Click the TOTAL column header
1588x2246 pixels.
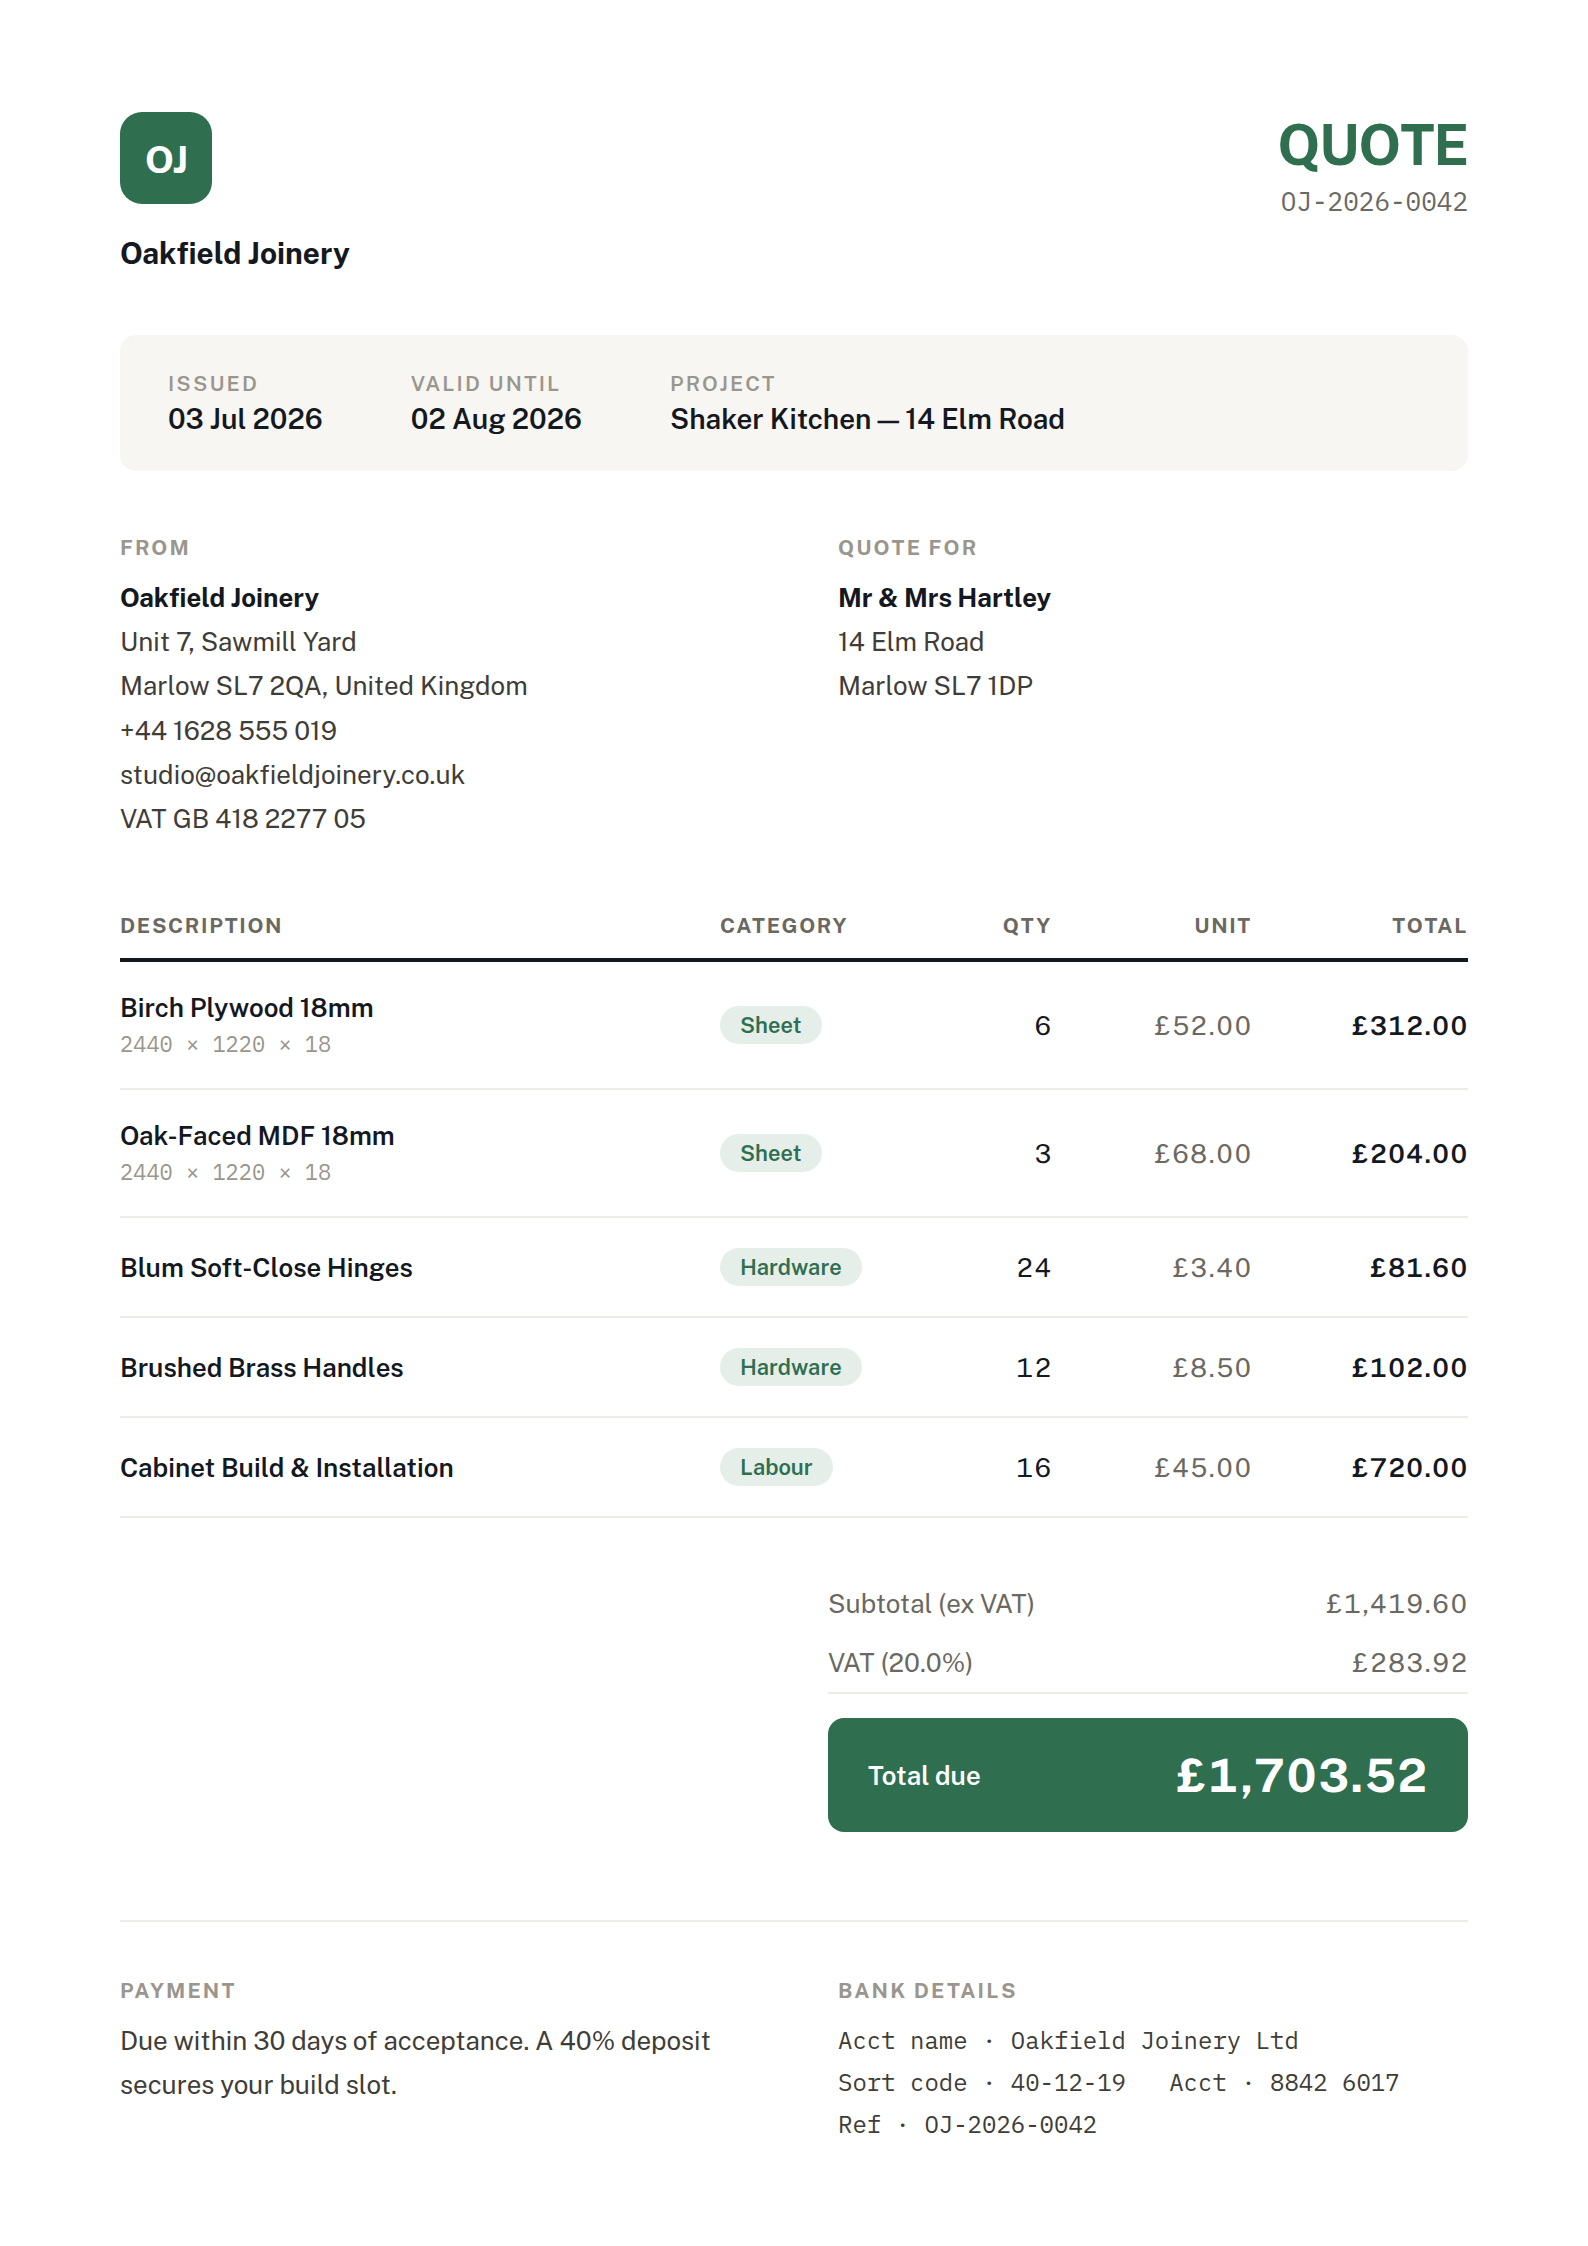[x=1429, y=926]
